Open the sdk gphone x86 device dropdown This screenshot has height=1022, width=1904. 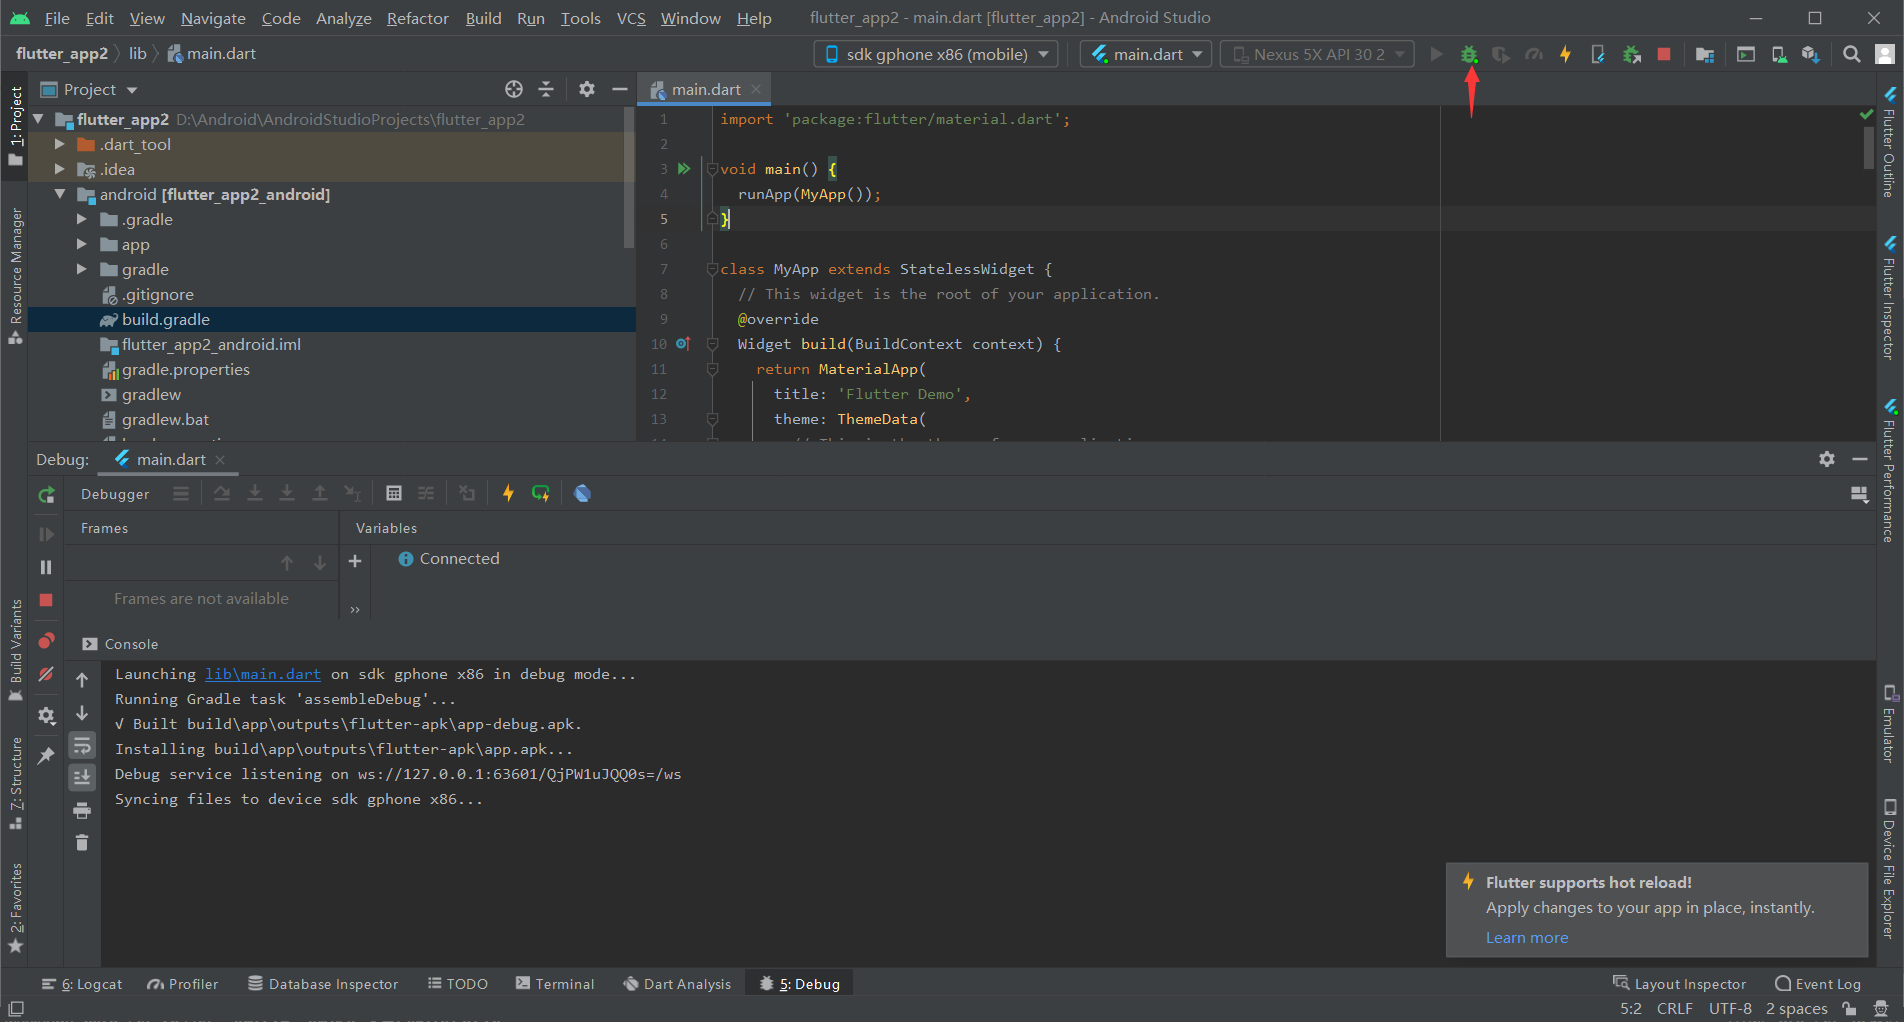tap(936, 55)
